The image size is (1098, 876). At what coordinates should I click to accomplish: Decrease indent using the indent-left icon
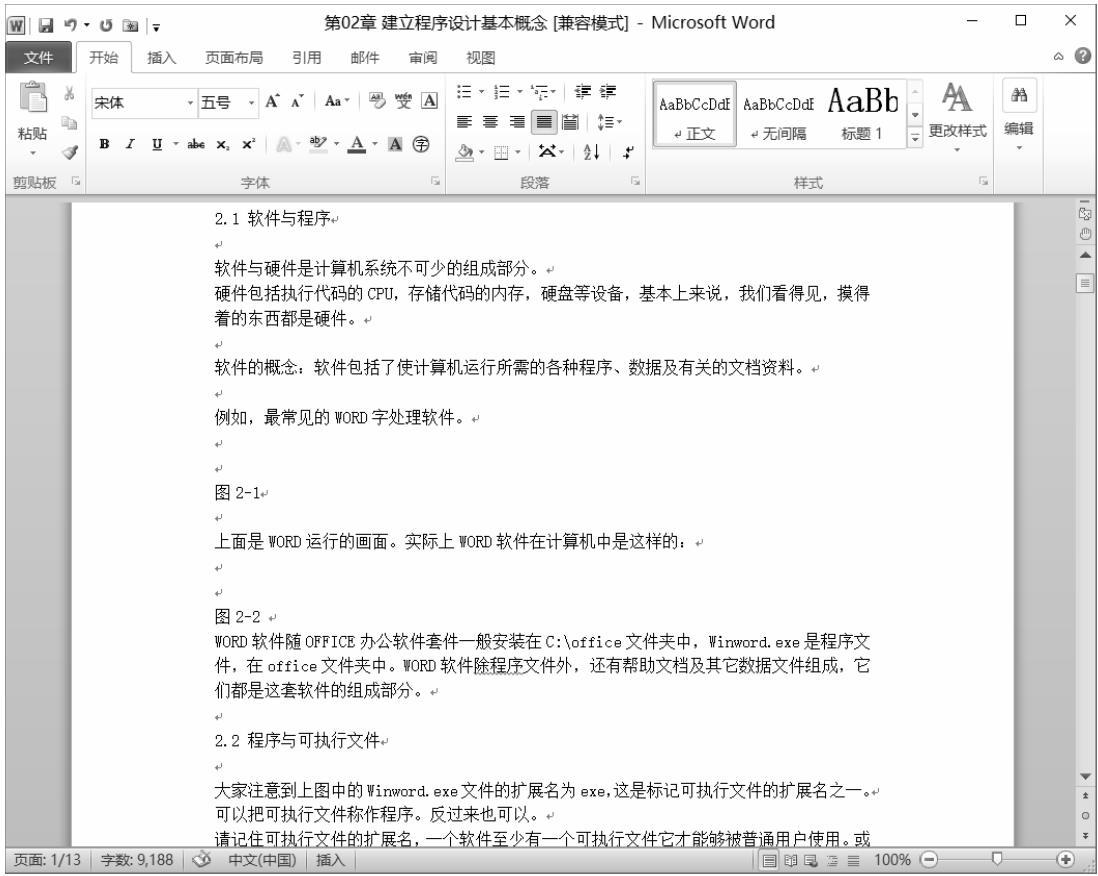coord(583,92)
